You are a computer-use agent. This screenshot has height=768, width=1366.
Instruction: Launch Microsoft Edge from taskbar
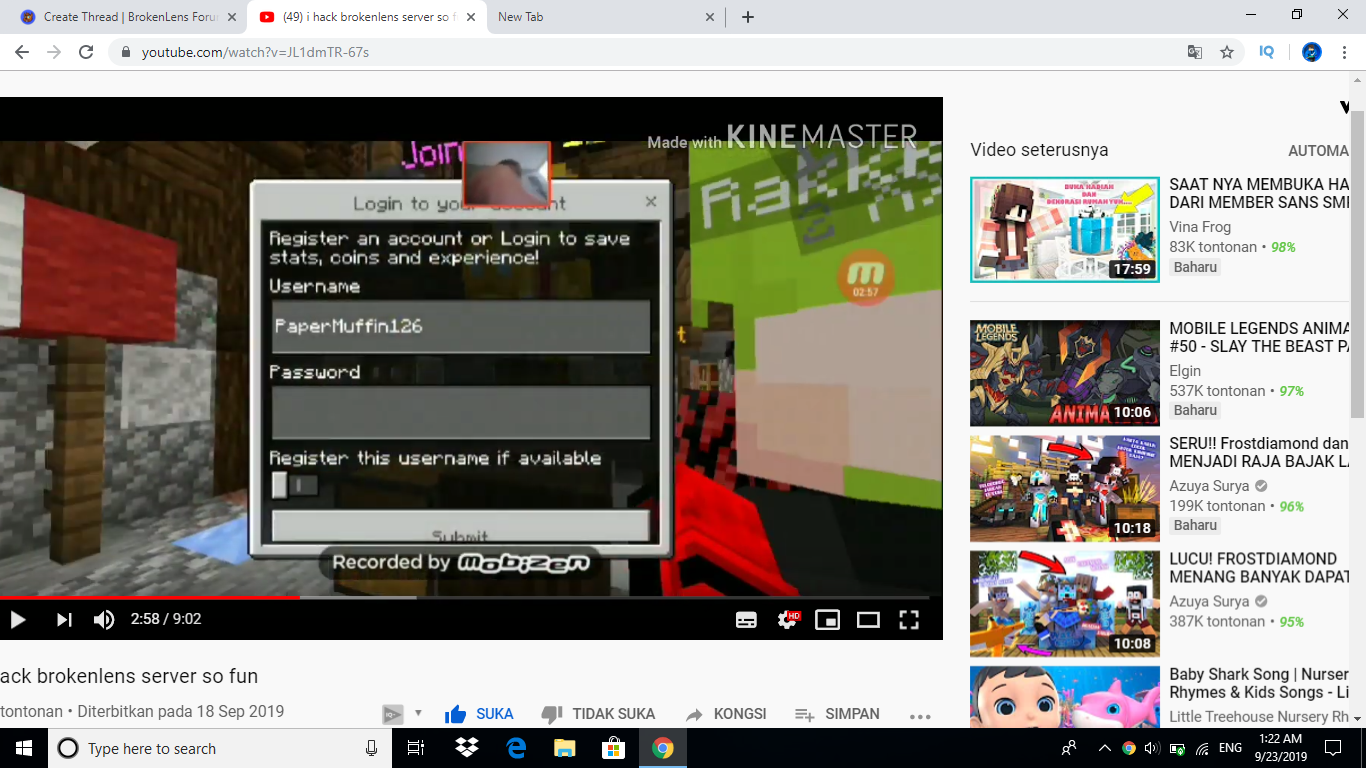click(x=516, y=748)
